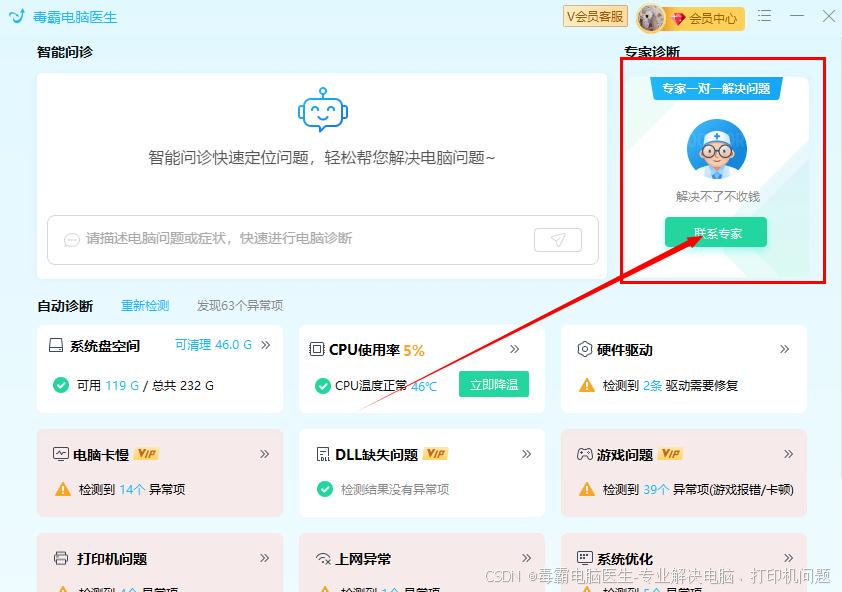
Task: Click the 联系专家 button
Action: [716, 232]
